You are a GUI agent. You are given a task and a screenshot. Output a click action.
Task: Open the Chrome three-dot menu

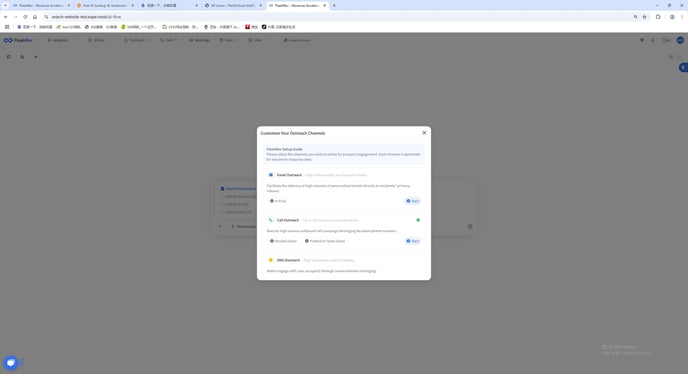[x=682, y=17]
